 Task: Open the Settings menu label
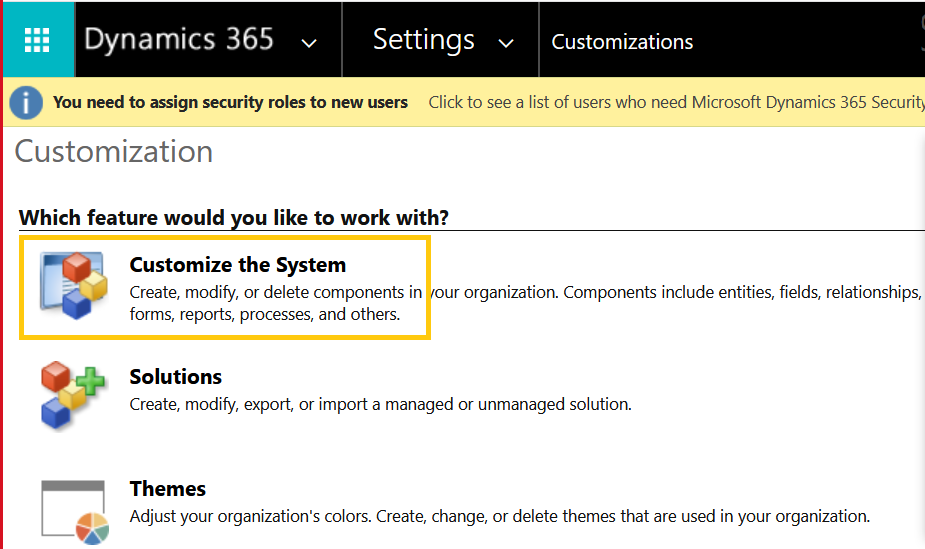pos(423,40)
